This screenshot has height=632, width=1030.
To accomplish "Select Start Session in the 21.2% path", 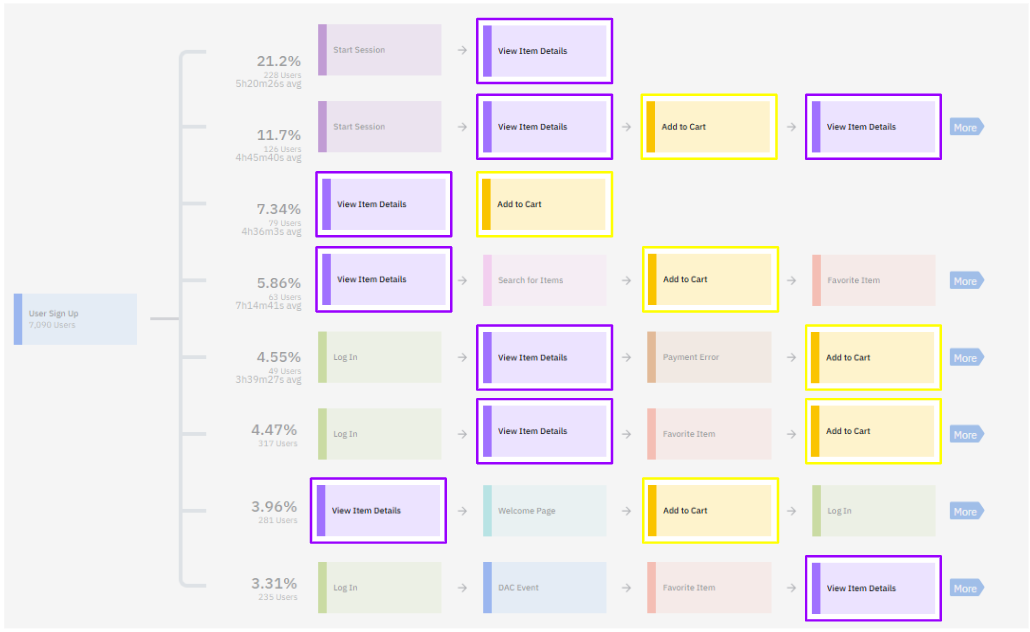I will pos(379,50).
